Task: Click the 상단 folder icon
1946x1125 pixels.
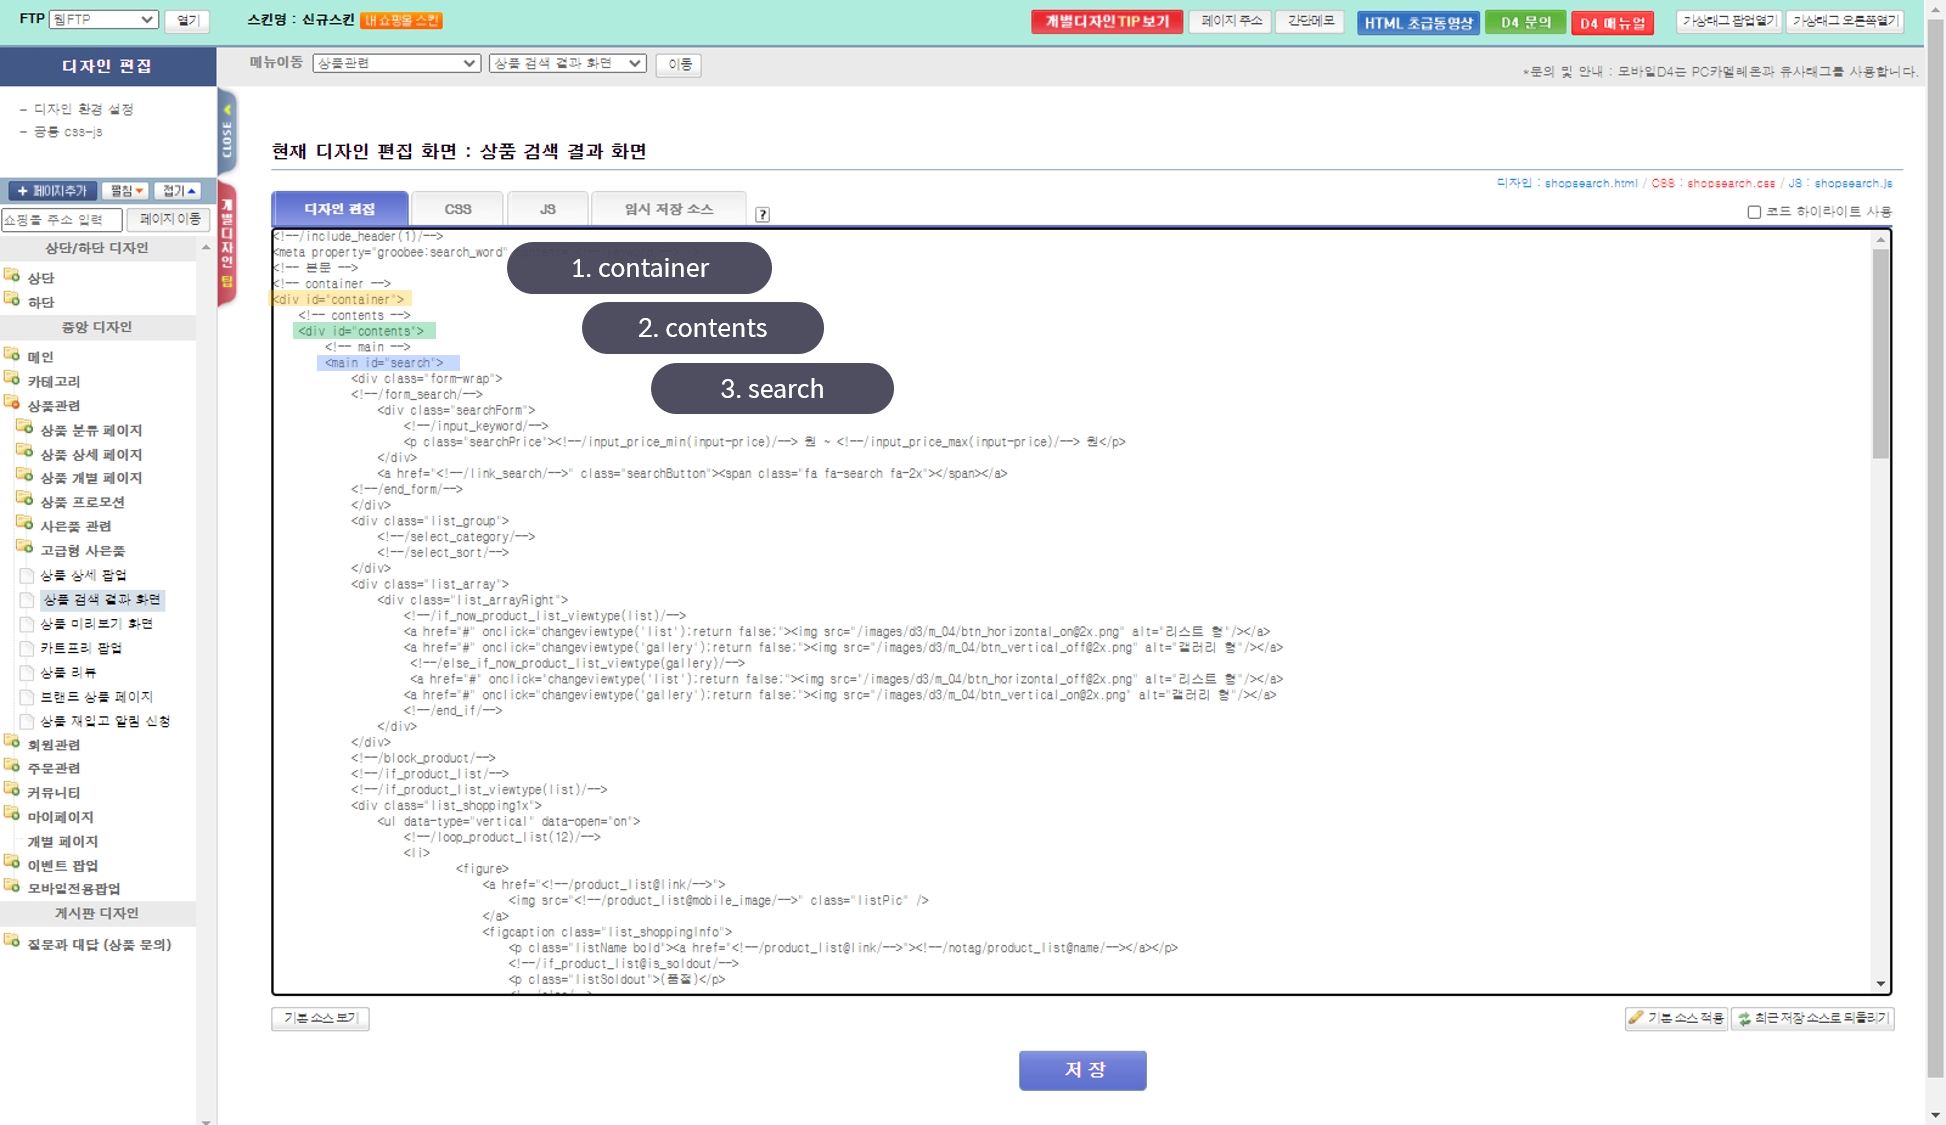Action: click(x=12, y=276)
